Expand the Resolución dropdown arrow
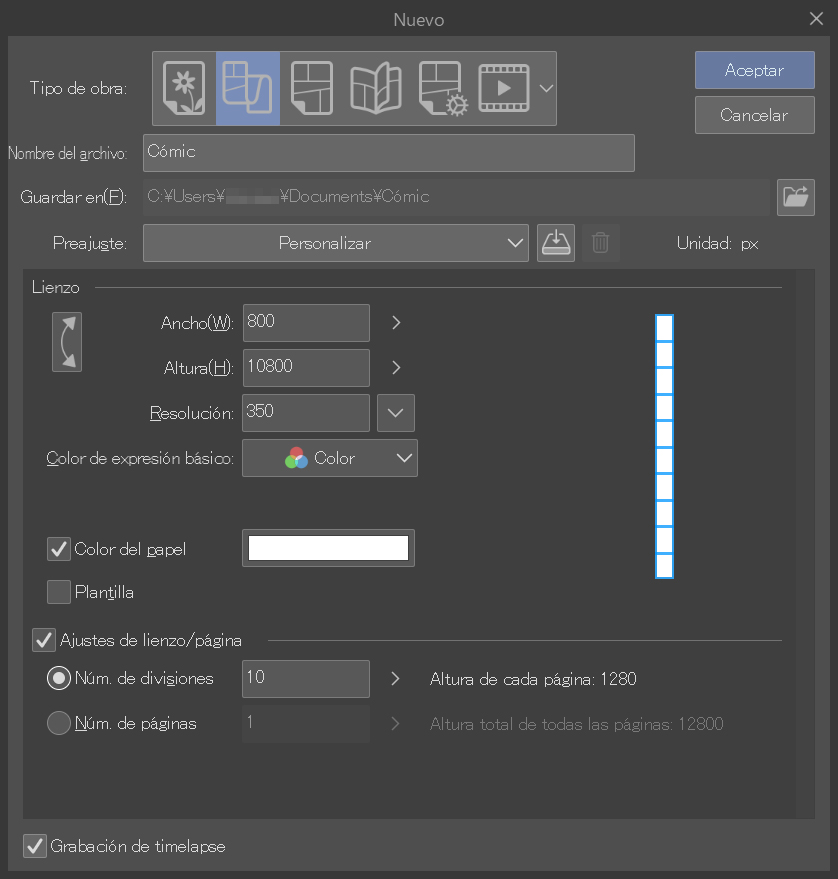Image resolution: width=838 pixels, height=879 pixels. point(396,412)
